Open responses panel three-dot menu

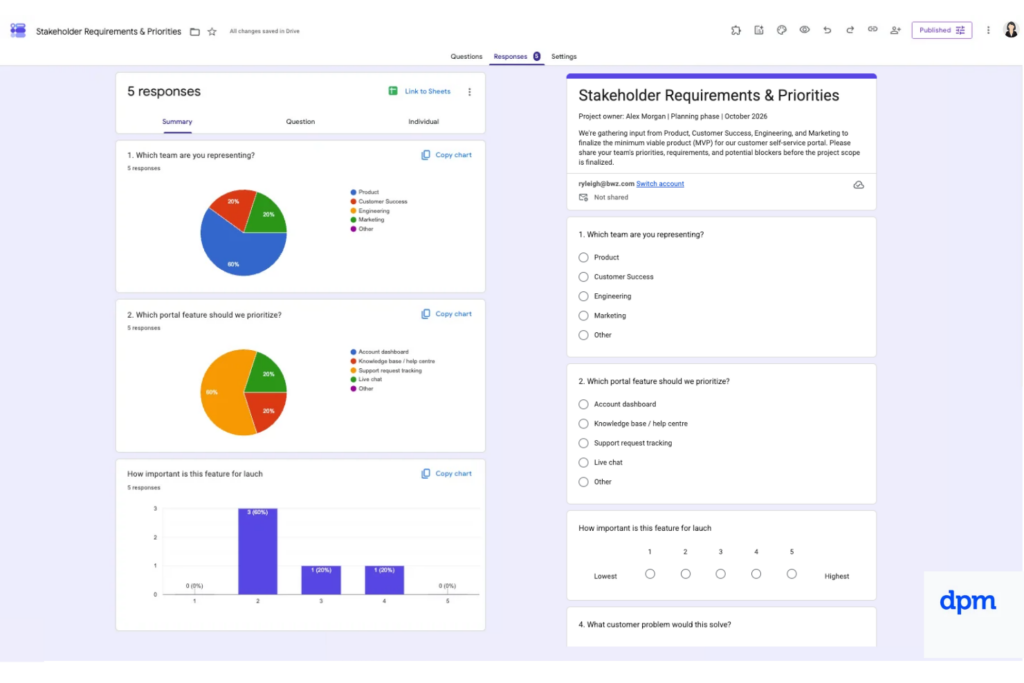(470, 92)
